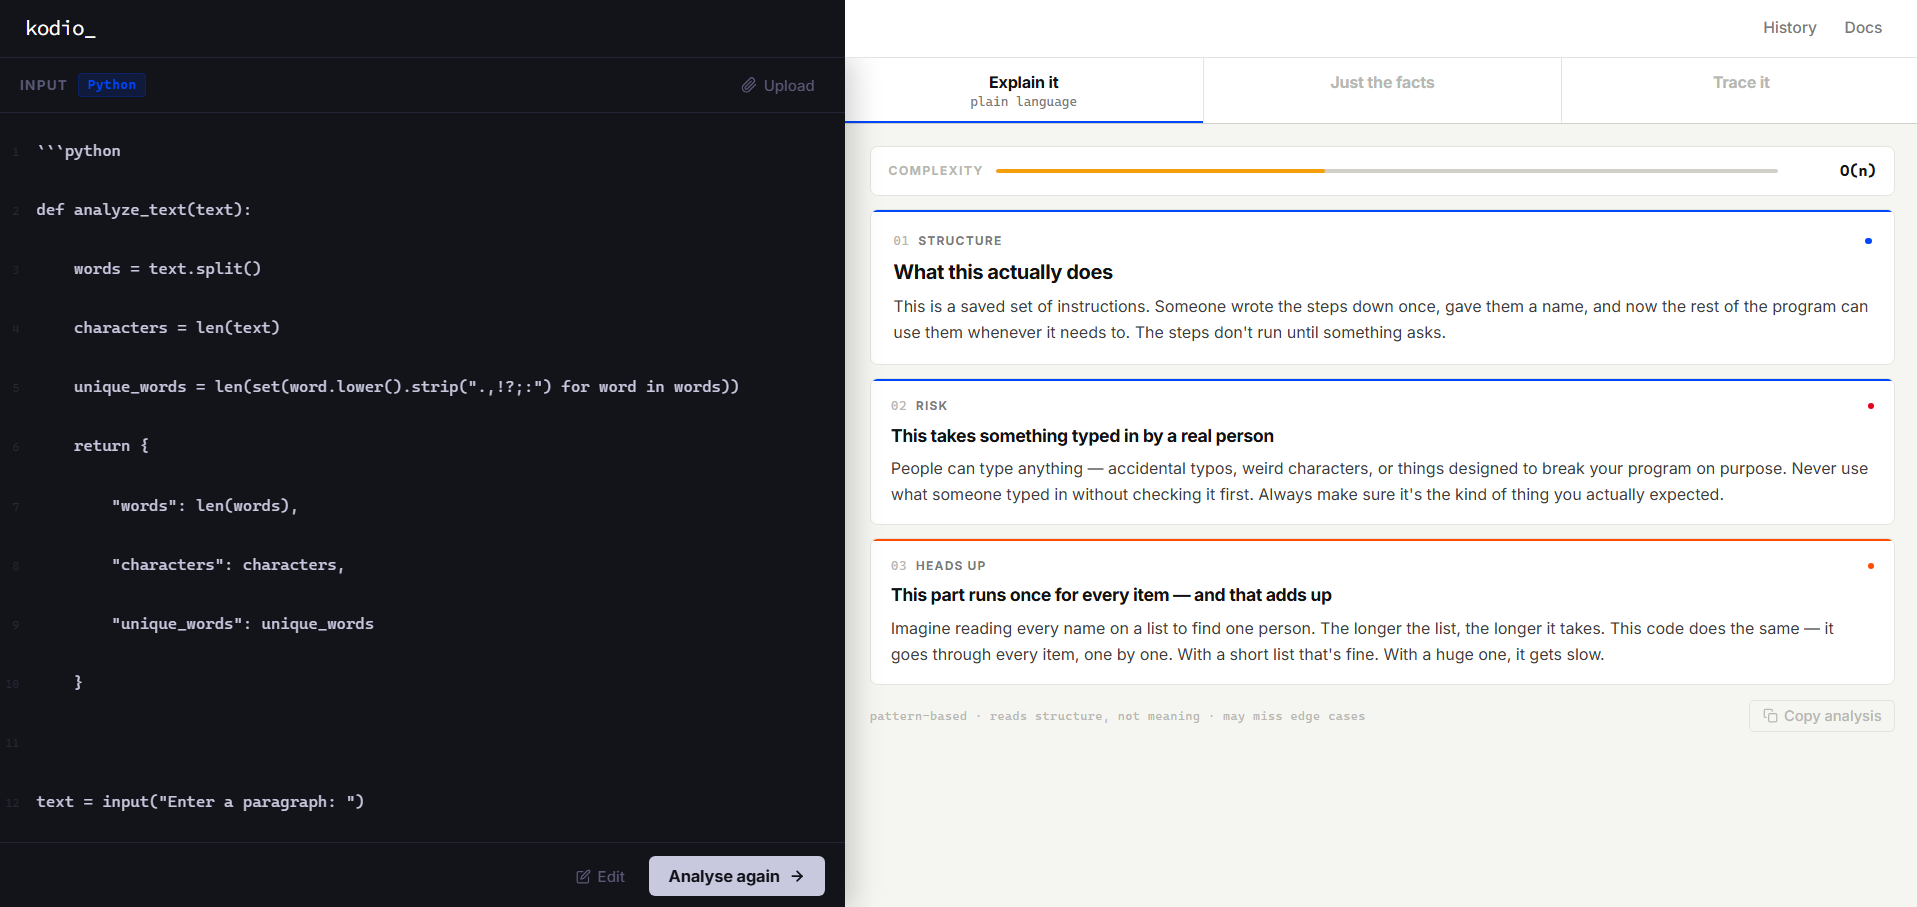Click the kodio_ logo

click(x=60, y=28)
